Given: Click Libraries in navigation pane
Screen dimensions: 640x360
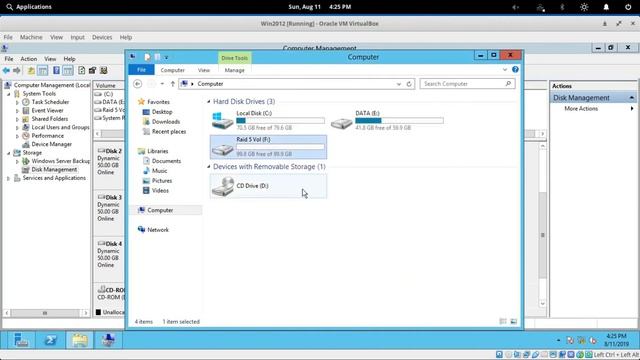Looking at the screenshot, I should tap(158, 151).
